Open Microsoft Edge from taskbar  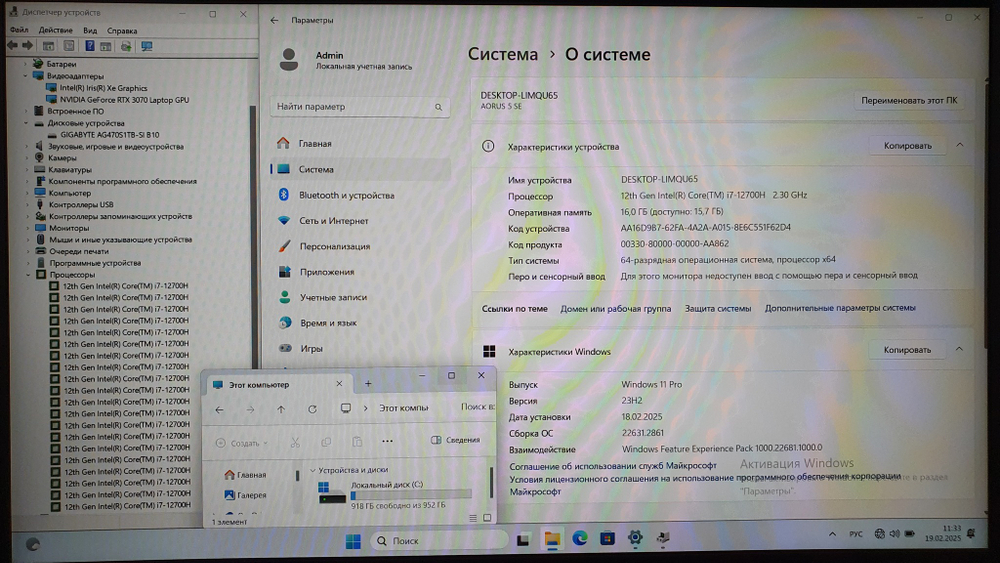[x=580, y=539]
